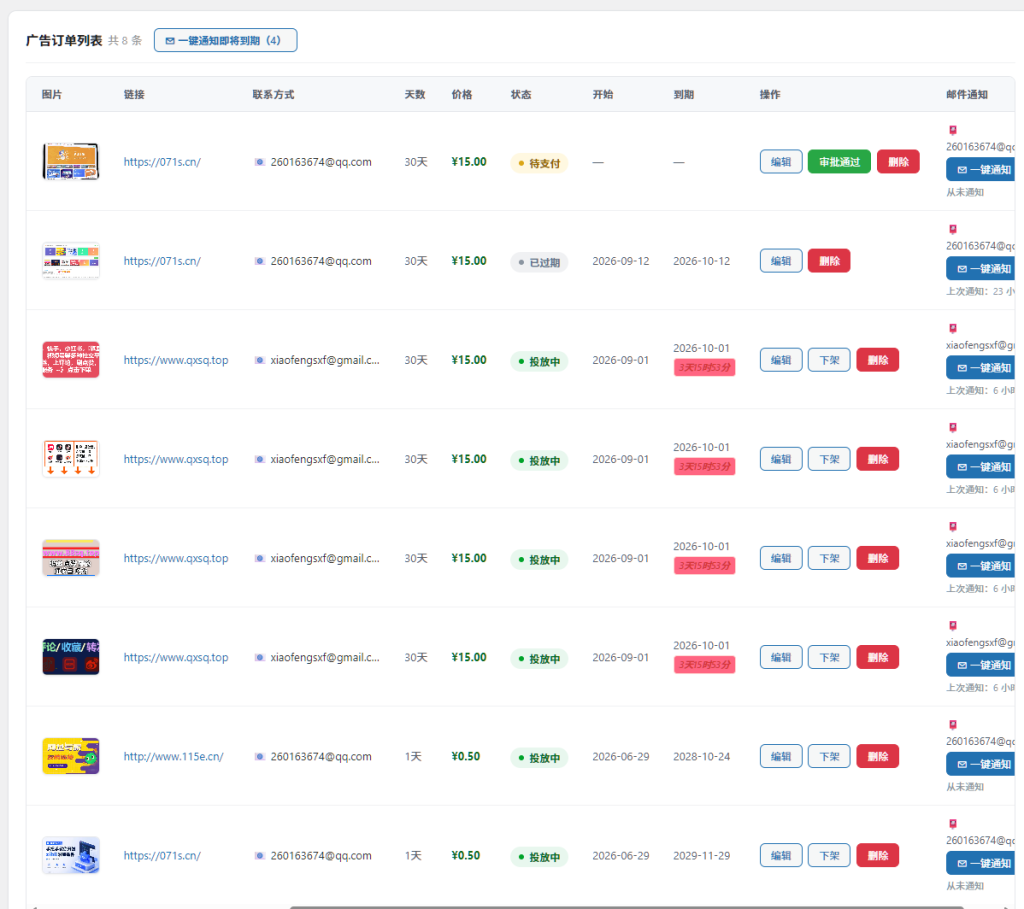This screenshot has width=1024, height=909.
Task: Click the dark neon-text ad thumbnail
Action: 71,657
